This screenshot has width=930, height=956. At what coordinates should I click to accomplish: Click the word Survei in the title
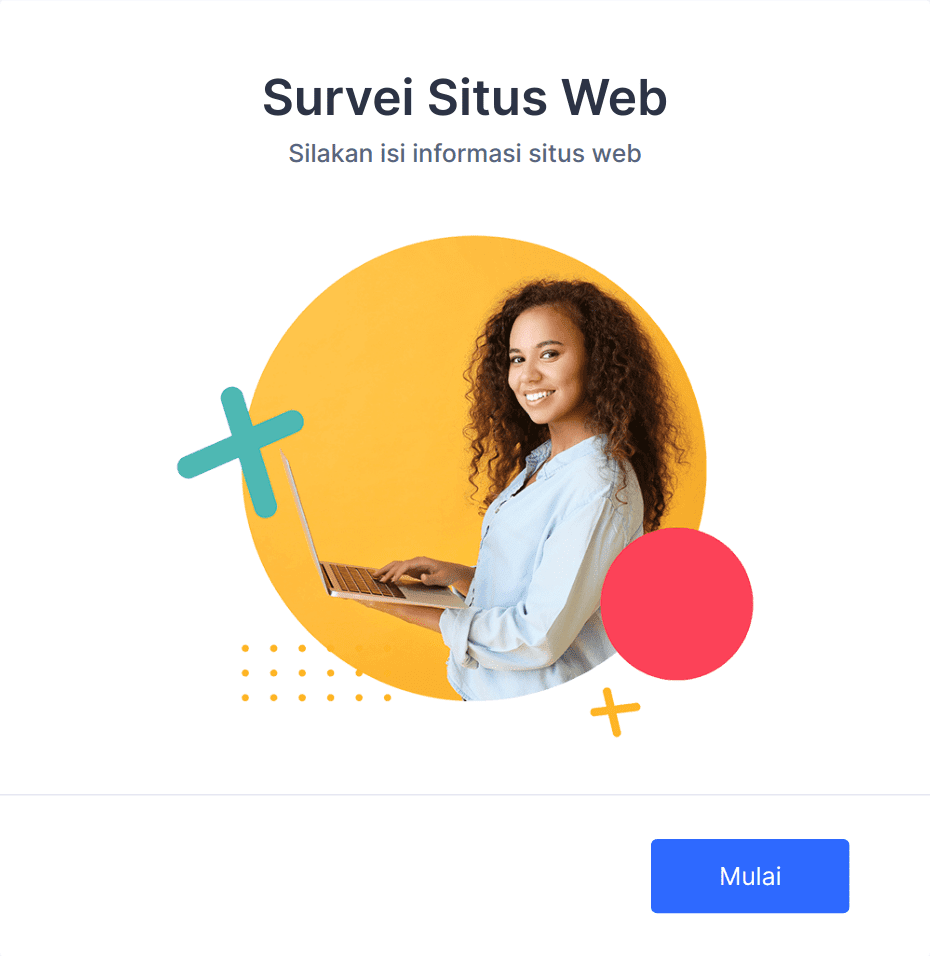338,97
